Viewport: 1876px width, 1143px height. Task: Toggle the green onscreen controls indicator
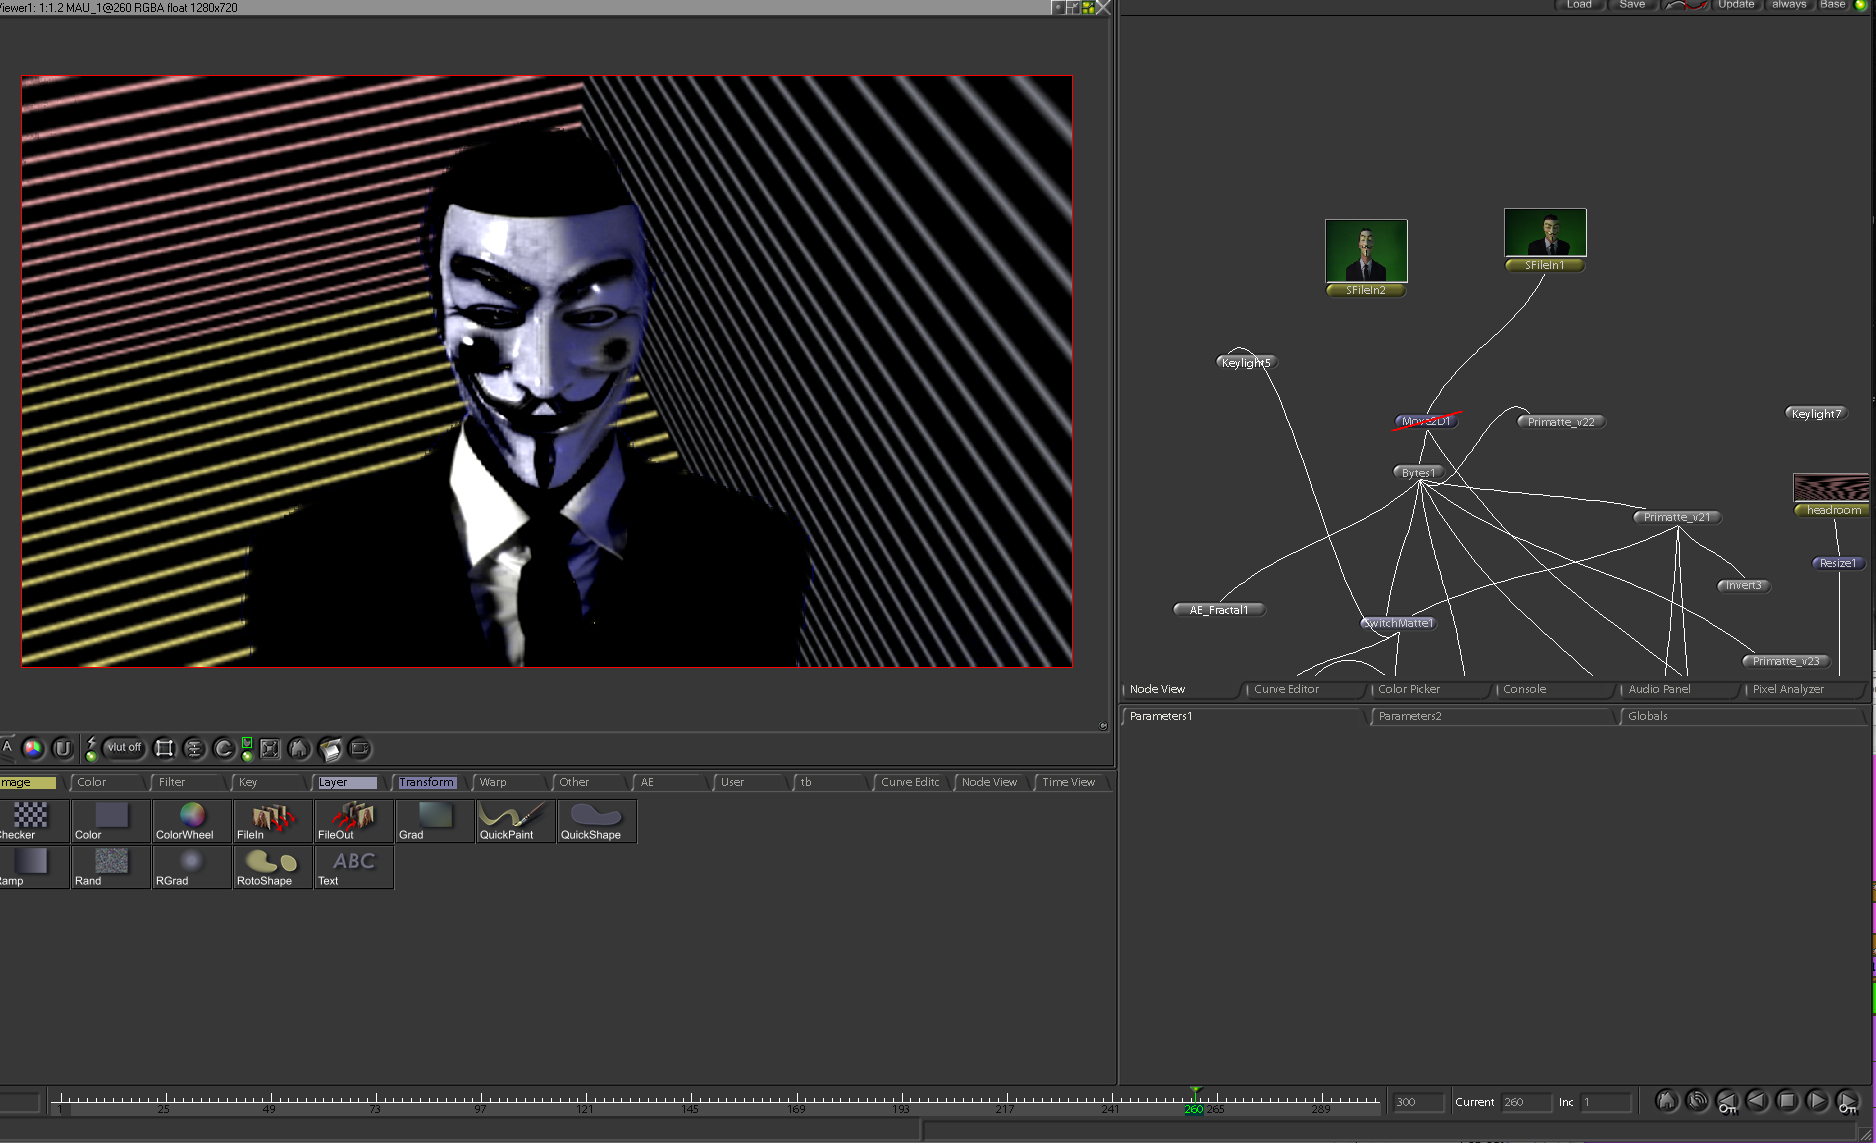tap(247, 748)
